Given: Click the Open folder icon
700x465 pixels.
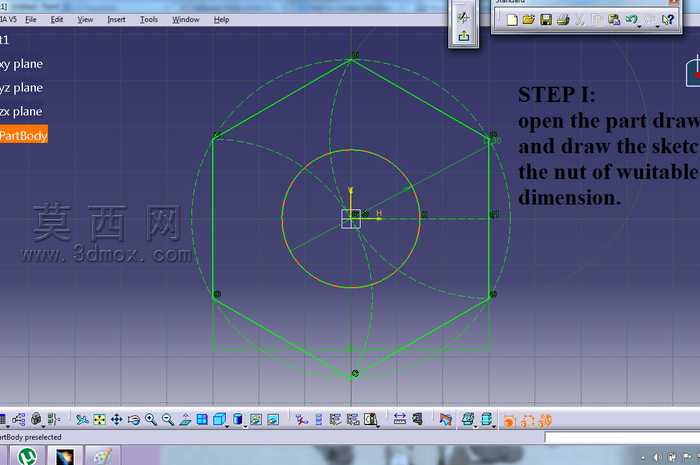Looking at the screenshot, I should [x=529, y=20].
